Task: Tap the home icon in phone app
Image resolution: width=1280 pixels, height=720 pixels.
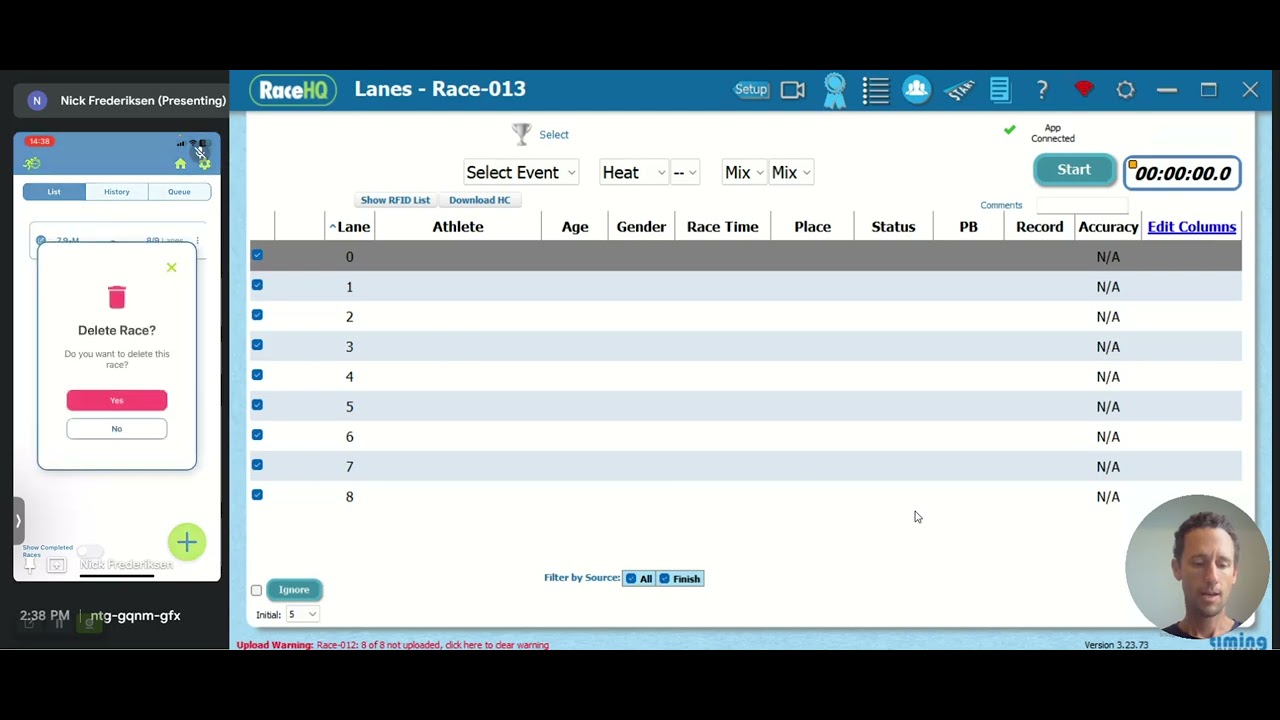Action: click(x=180, y=164)
